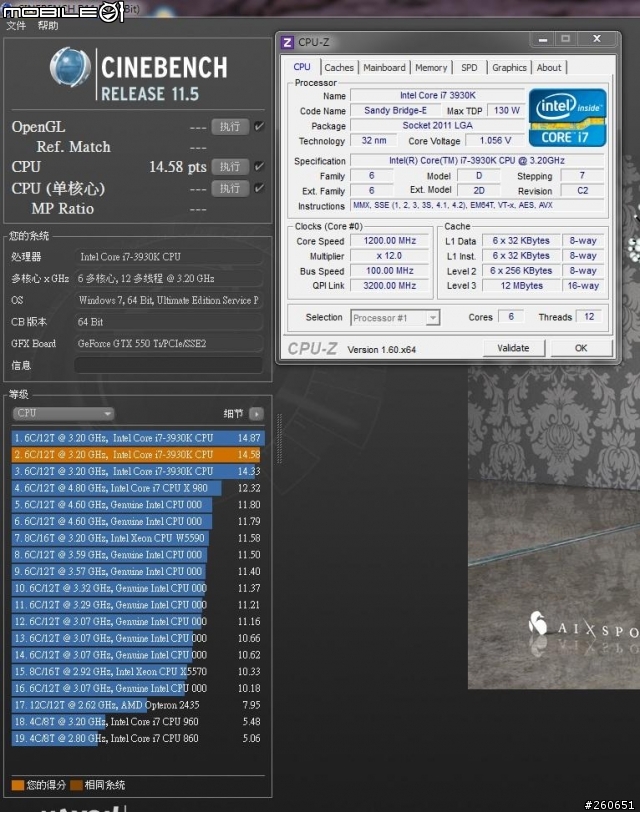This screenshot has width=640, height=813.
Task: Click the Specification field in CPU-Z
Action: pyautogui.click(x=477, y=161)
